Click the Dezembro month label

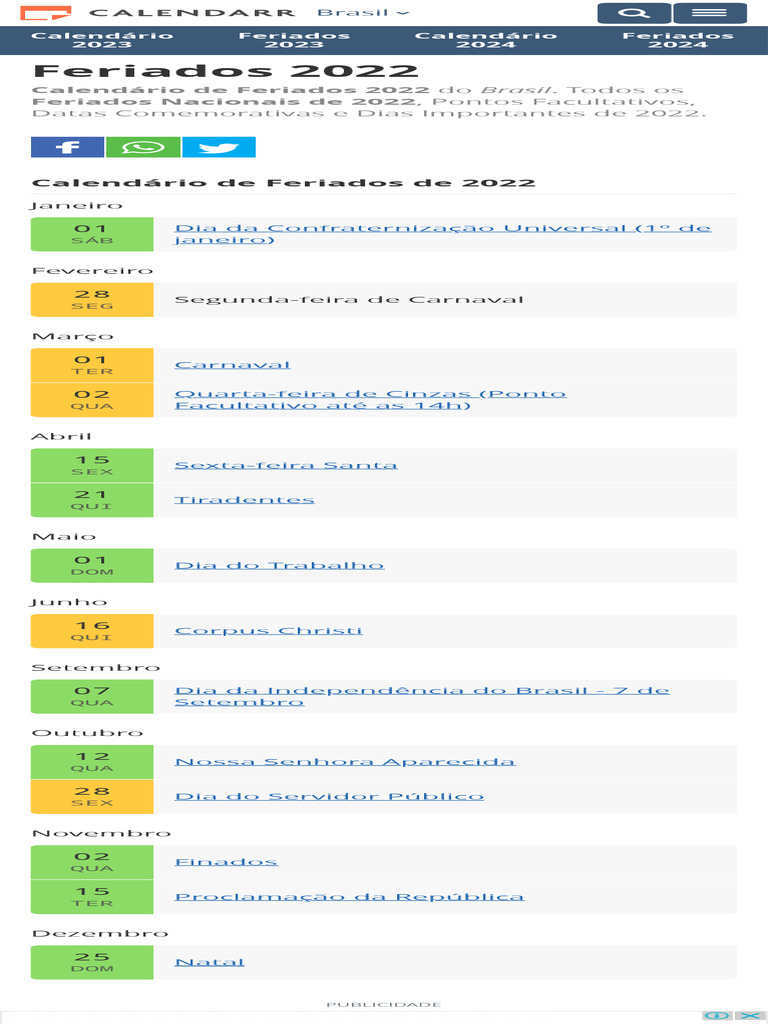tap(100, 933)
